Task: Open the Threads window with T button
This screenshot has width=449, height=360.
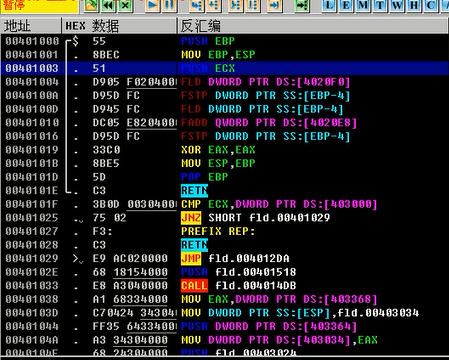Action: coord(380,6)
